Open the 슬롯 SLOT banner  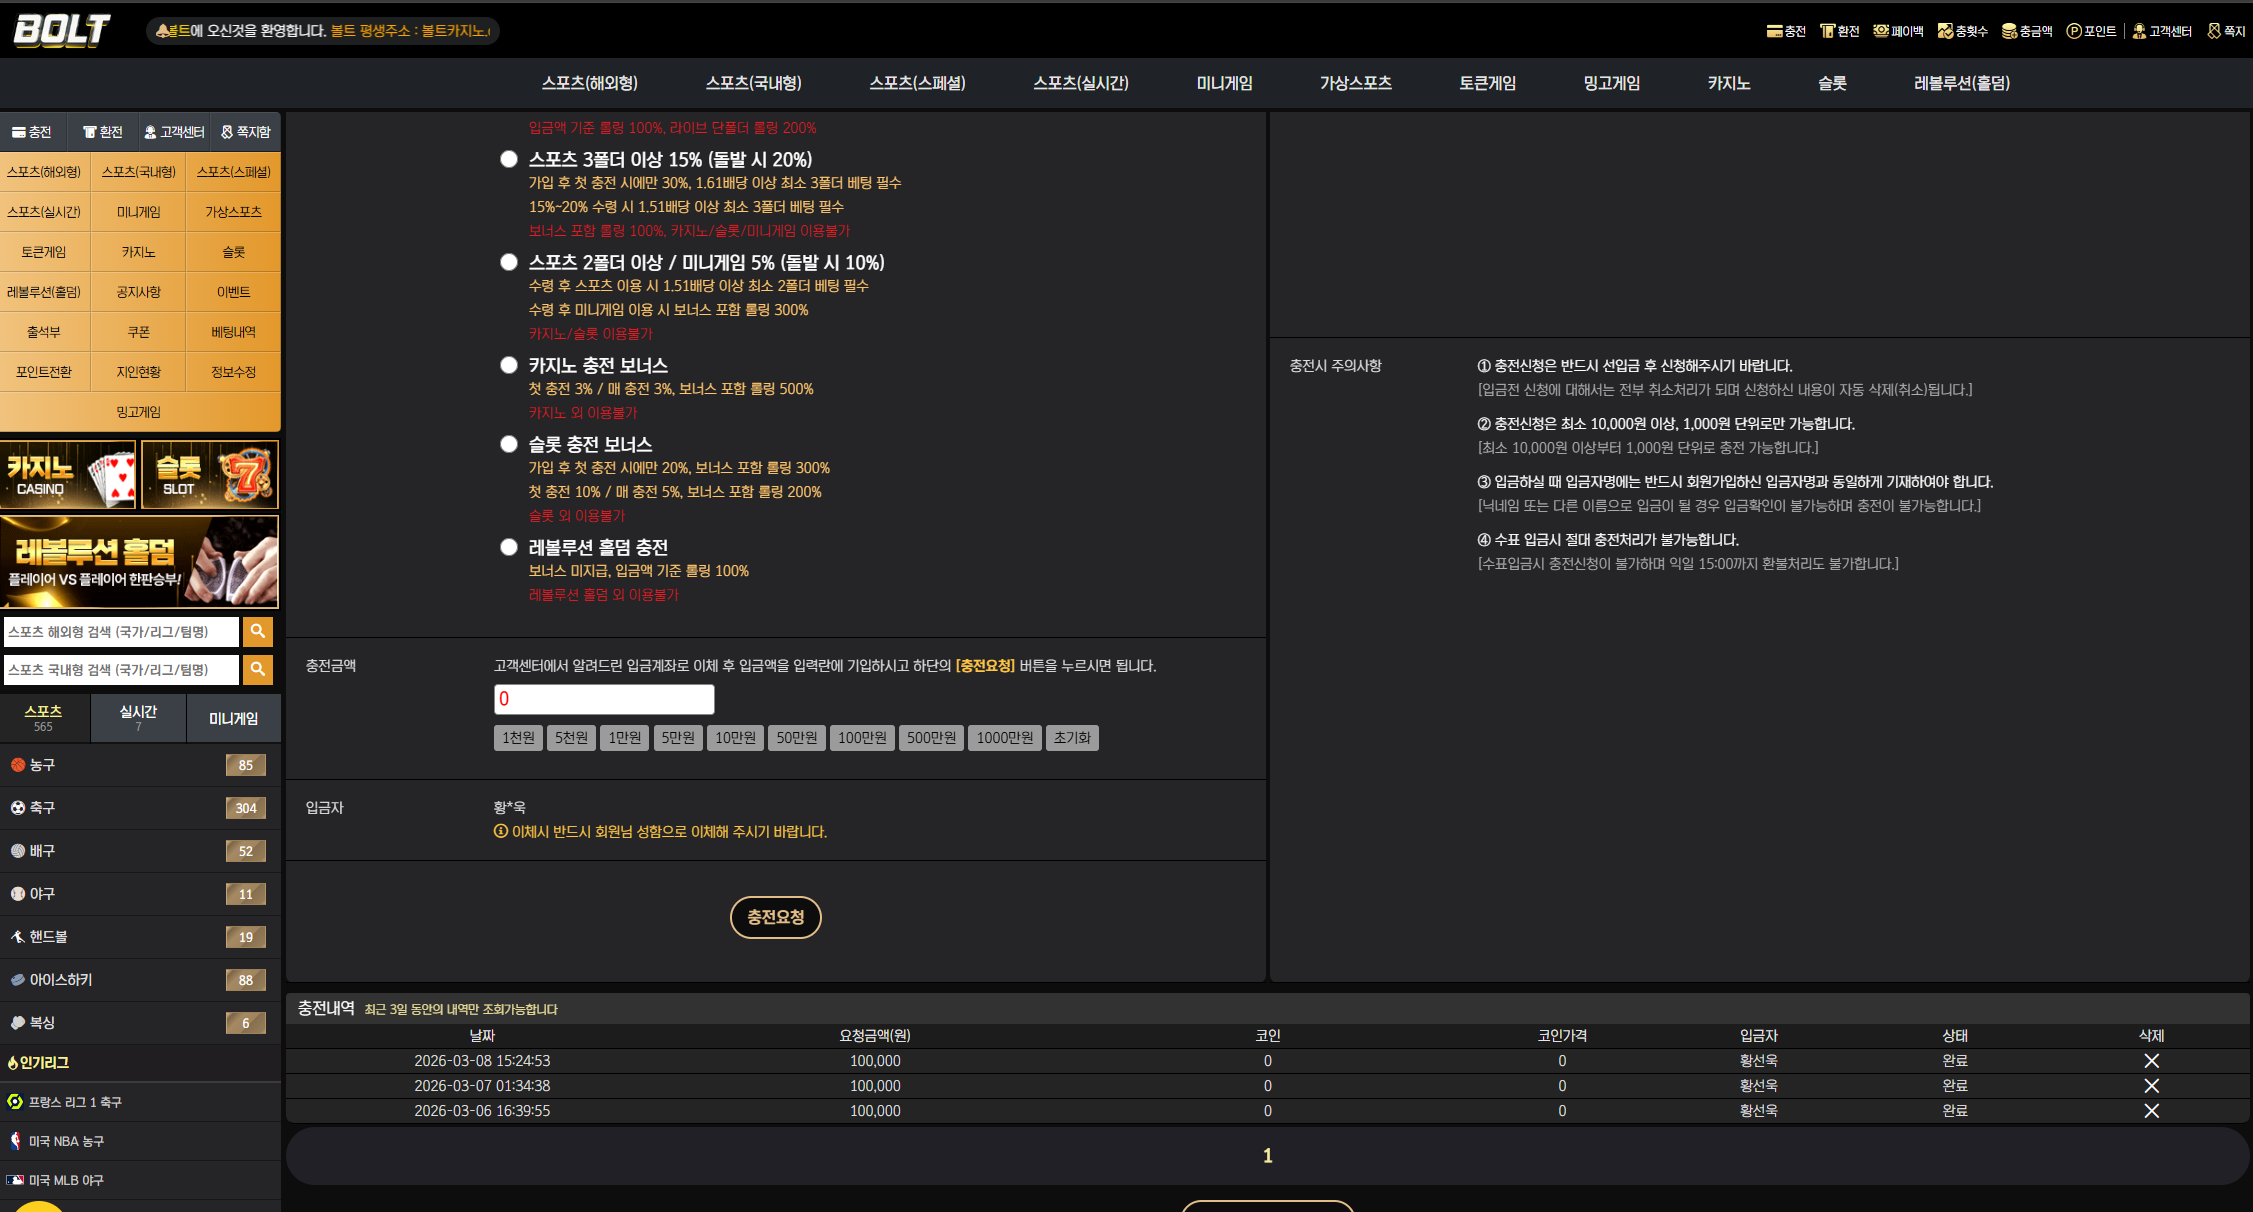[210, 475]
